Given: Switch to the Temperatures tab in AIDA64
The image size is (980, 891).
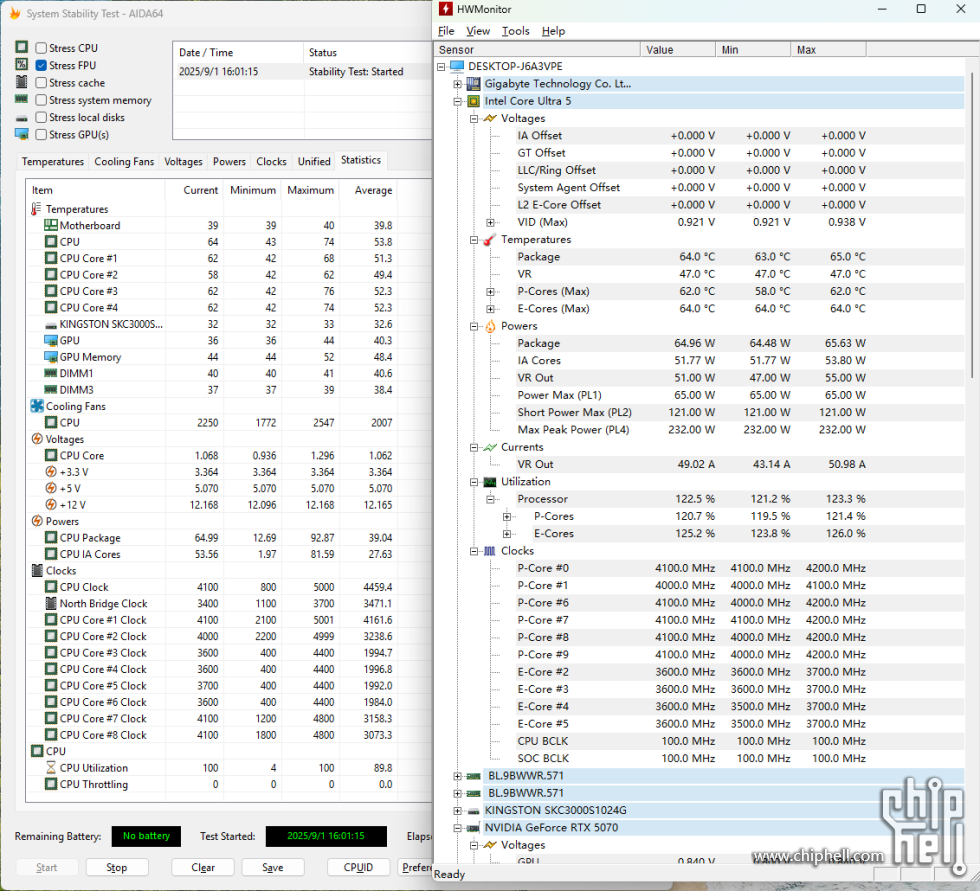Looking at the screenshot, I should pos(52,161).
